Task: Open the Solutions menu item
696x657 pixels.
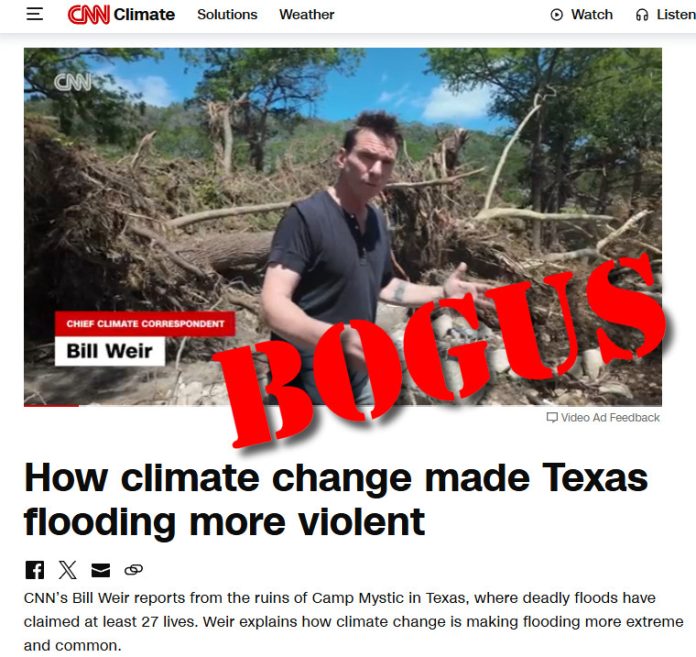Action: (x=227, y=15)
